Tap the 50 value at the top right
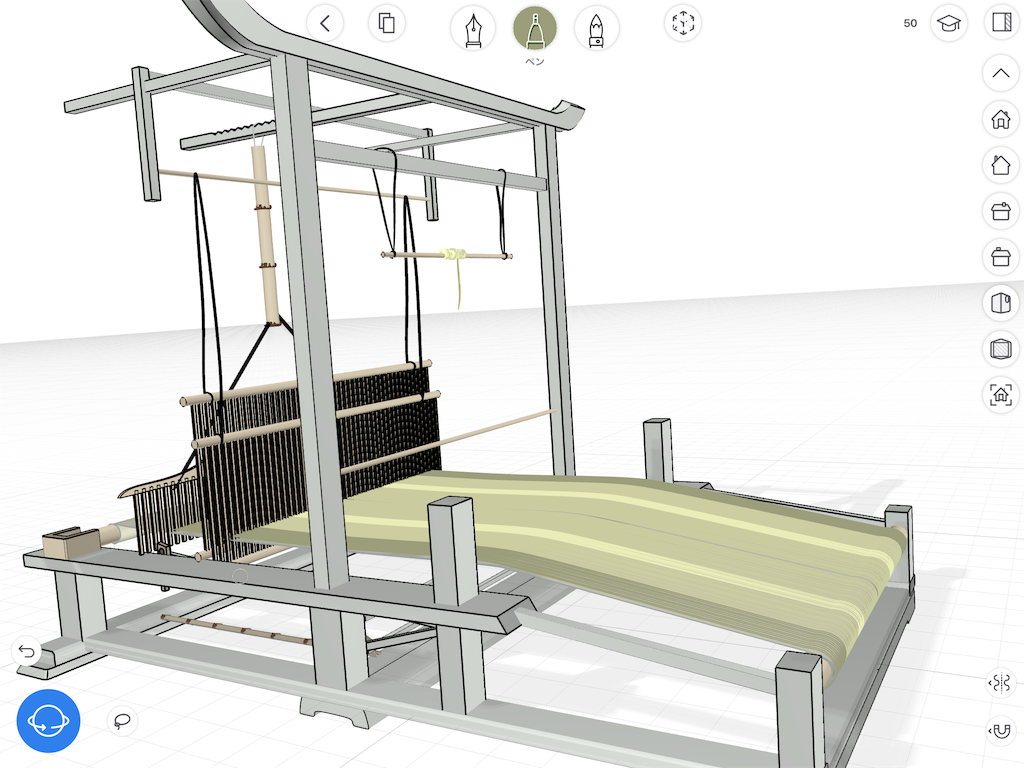This screenshot has height=768, width=1024. click(x=910, y=24)
